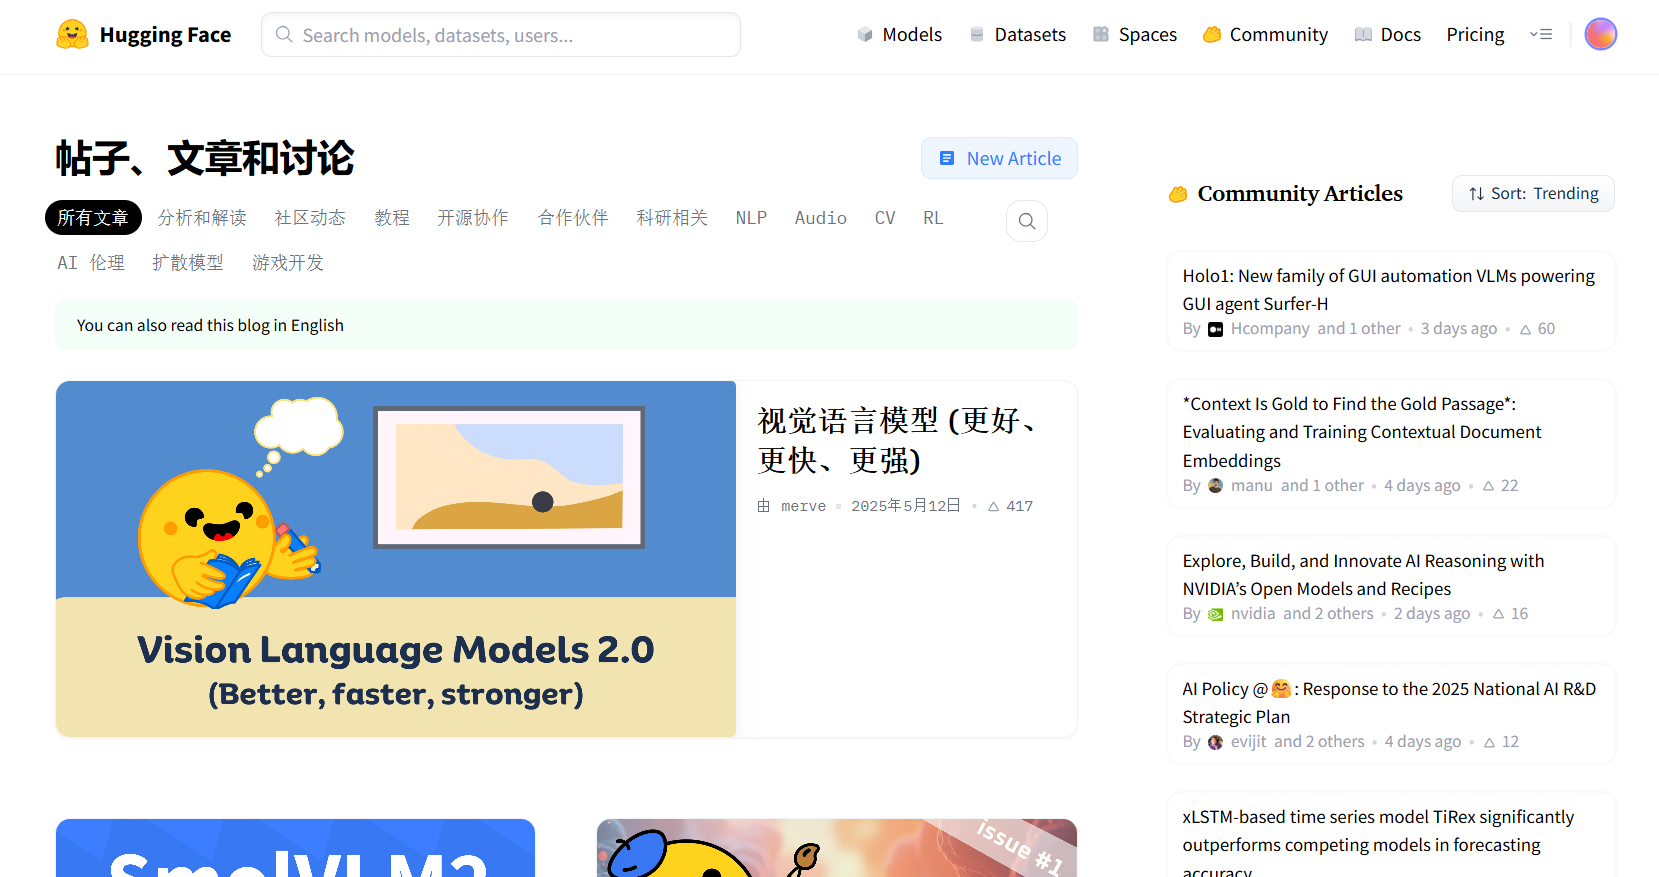Screen dimensions: 1659x877
Task: Select the 游戏开发 filter tab
Action: (288, 263)
